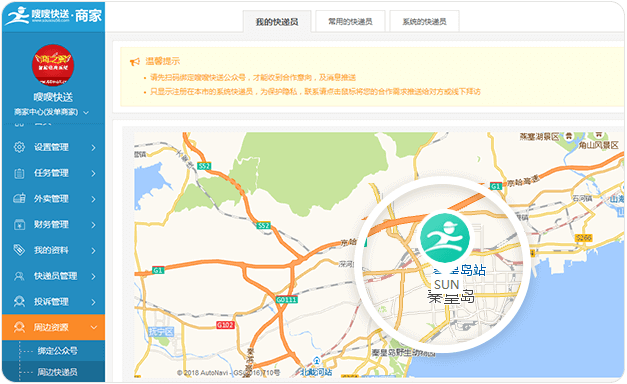Screen dimensions: 627x384
Task: Click the 燕塞湖景区 label on map
Action: (x=539, y=137)
